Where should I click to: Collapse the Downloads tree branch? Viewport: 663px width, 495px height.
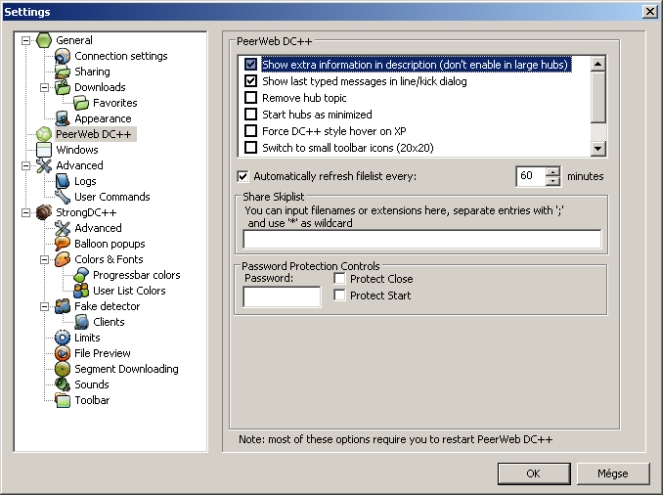(44, 88)
